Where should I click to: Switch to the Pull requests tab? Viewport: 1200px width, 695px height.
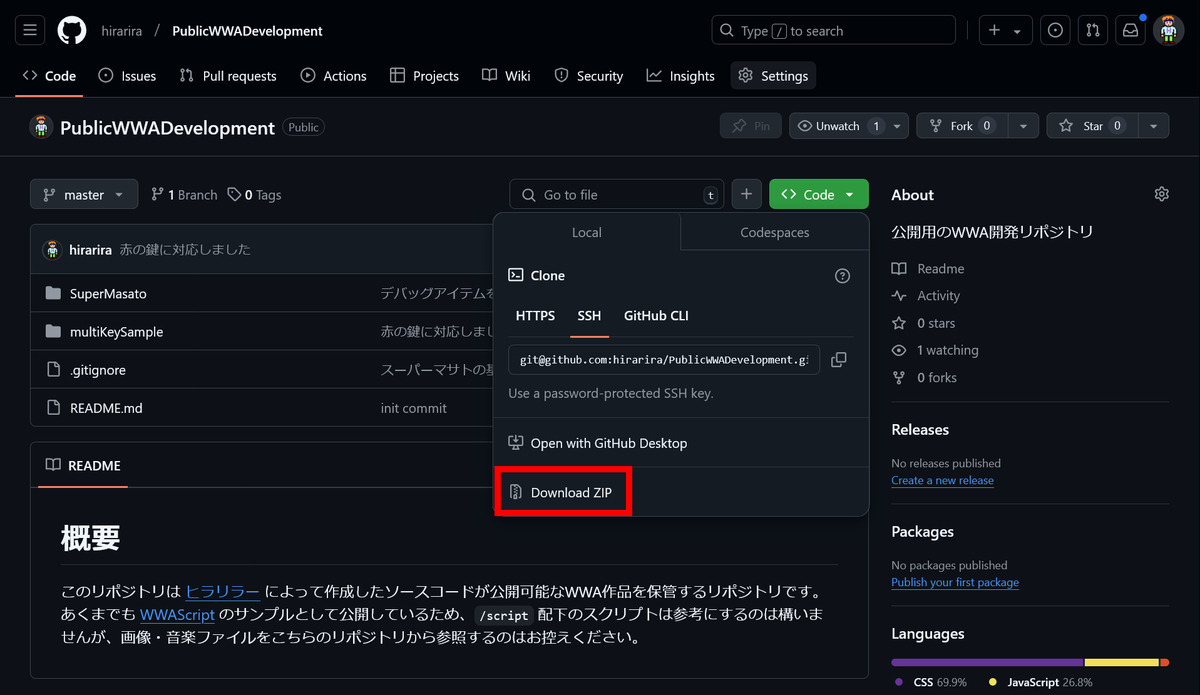(228, 76)
